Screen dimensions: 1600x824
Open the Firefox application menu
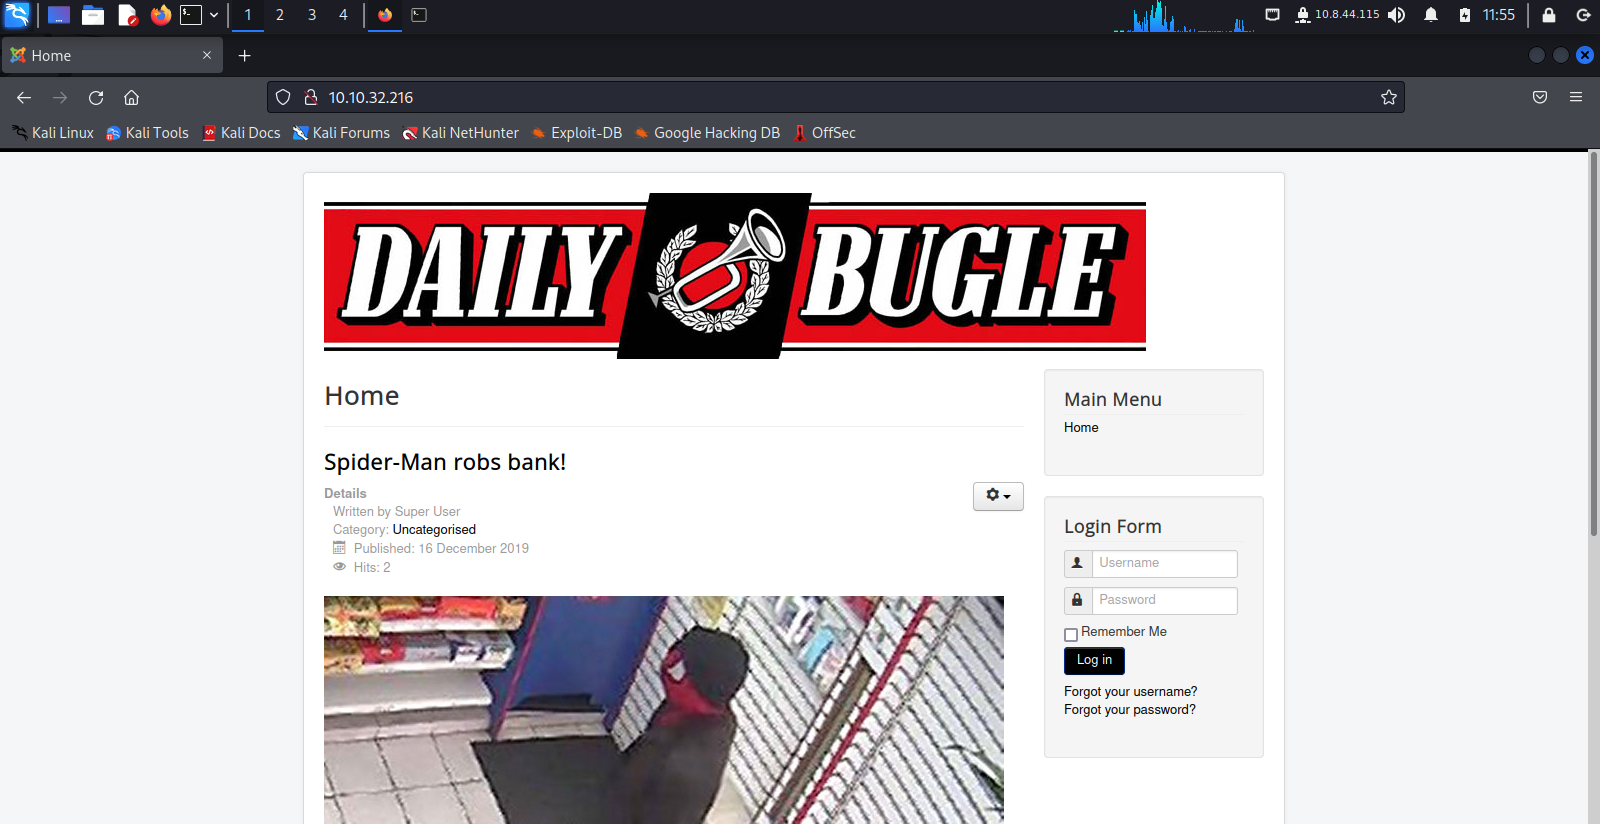pos(1576,98)
